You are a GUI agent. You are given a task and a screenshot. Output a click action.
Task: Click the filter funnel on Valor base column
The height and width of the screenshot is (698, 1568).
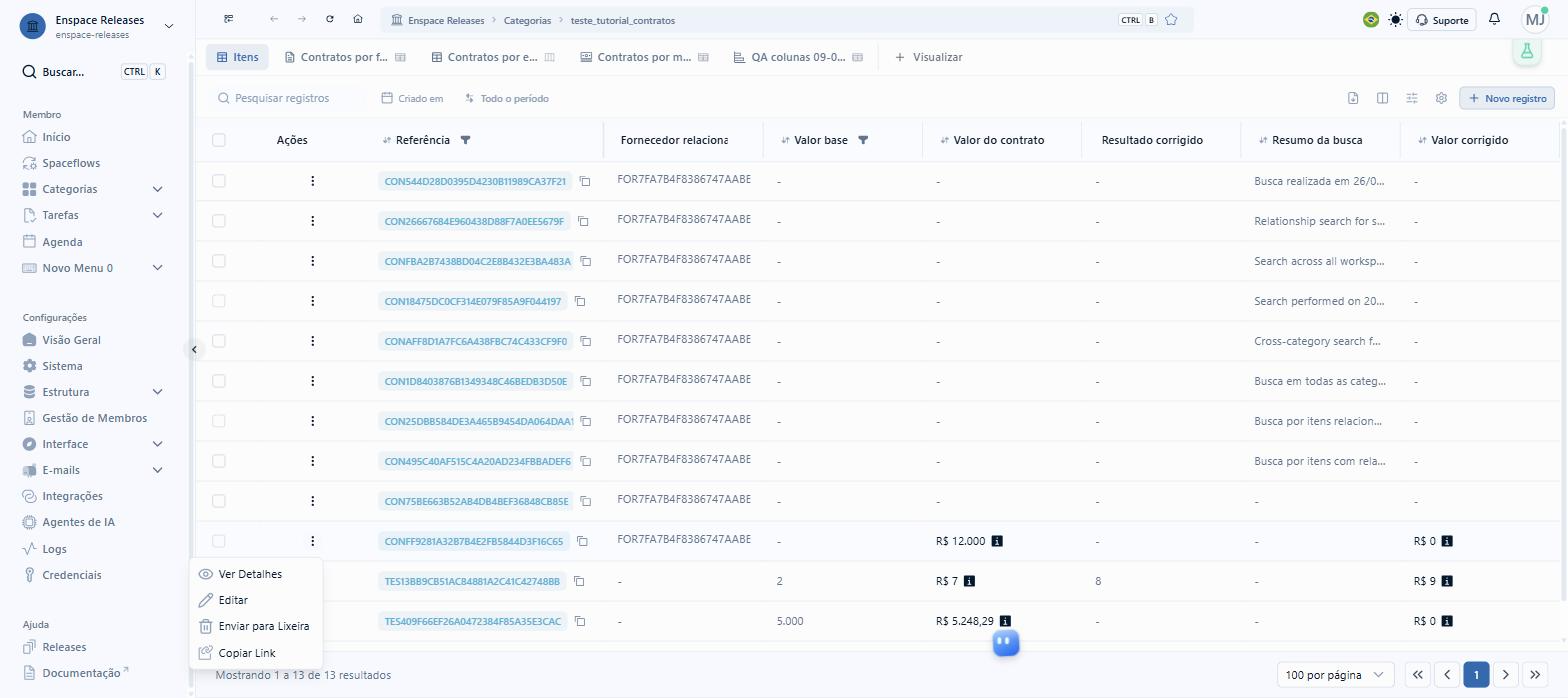pyautogui.click(x=863, y=140)
